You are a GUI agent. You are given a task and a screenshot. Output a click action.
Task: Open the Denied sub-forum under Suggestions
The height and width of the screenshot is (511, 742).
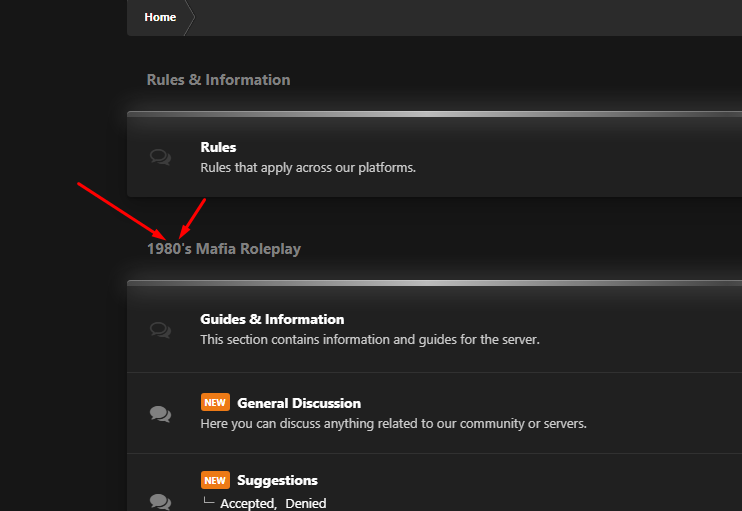click(x=305, y=503)
